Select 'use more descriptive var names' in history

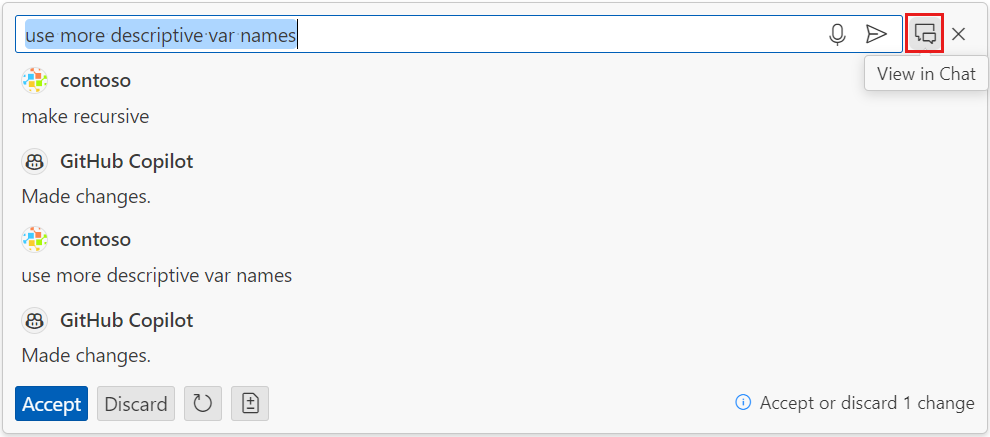pos(157,275)
